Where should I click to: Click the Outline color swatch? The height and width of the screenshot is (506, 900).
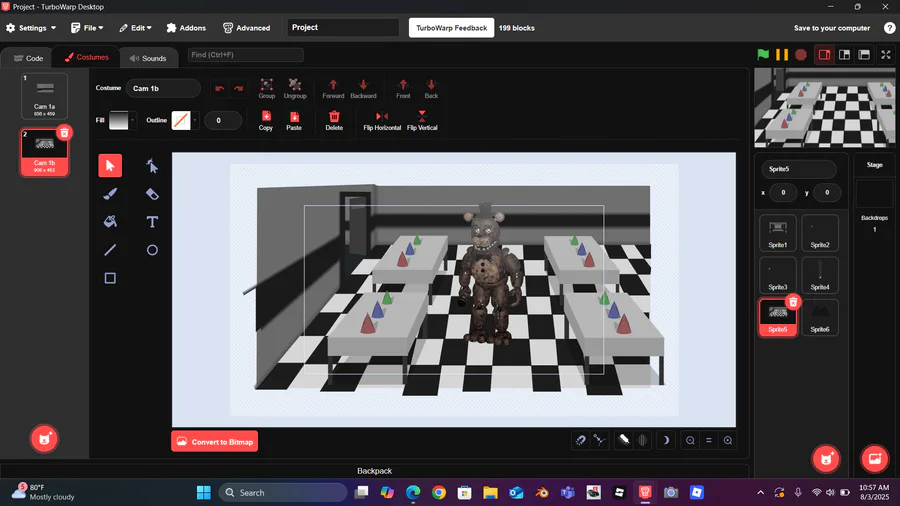tap(181, 120)
